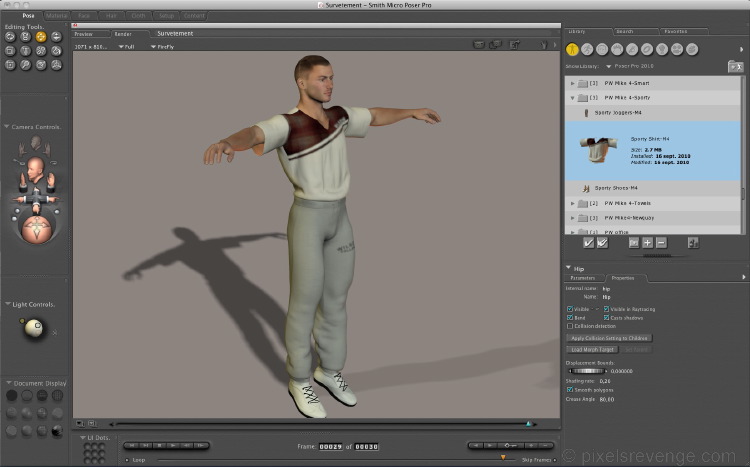
Task: Open the Show Library Poser Pro 2010 dropdown
Action: [x=630, y=66]
